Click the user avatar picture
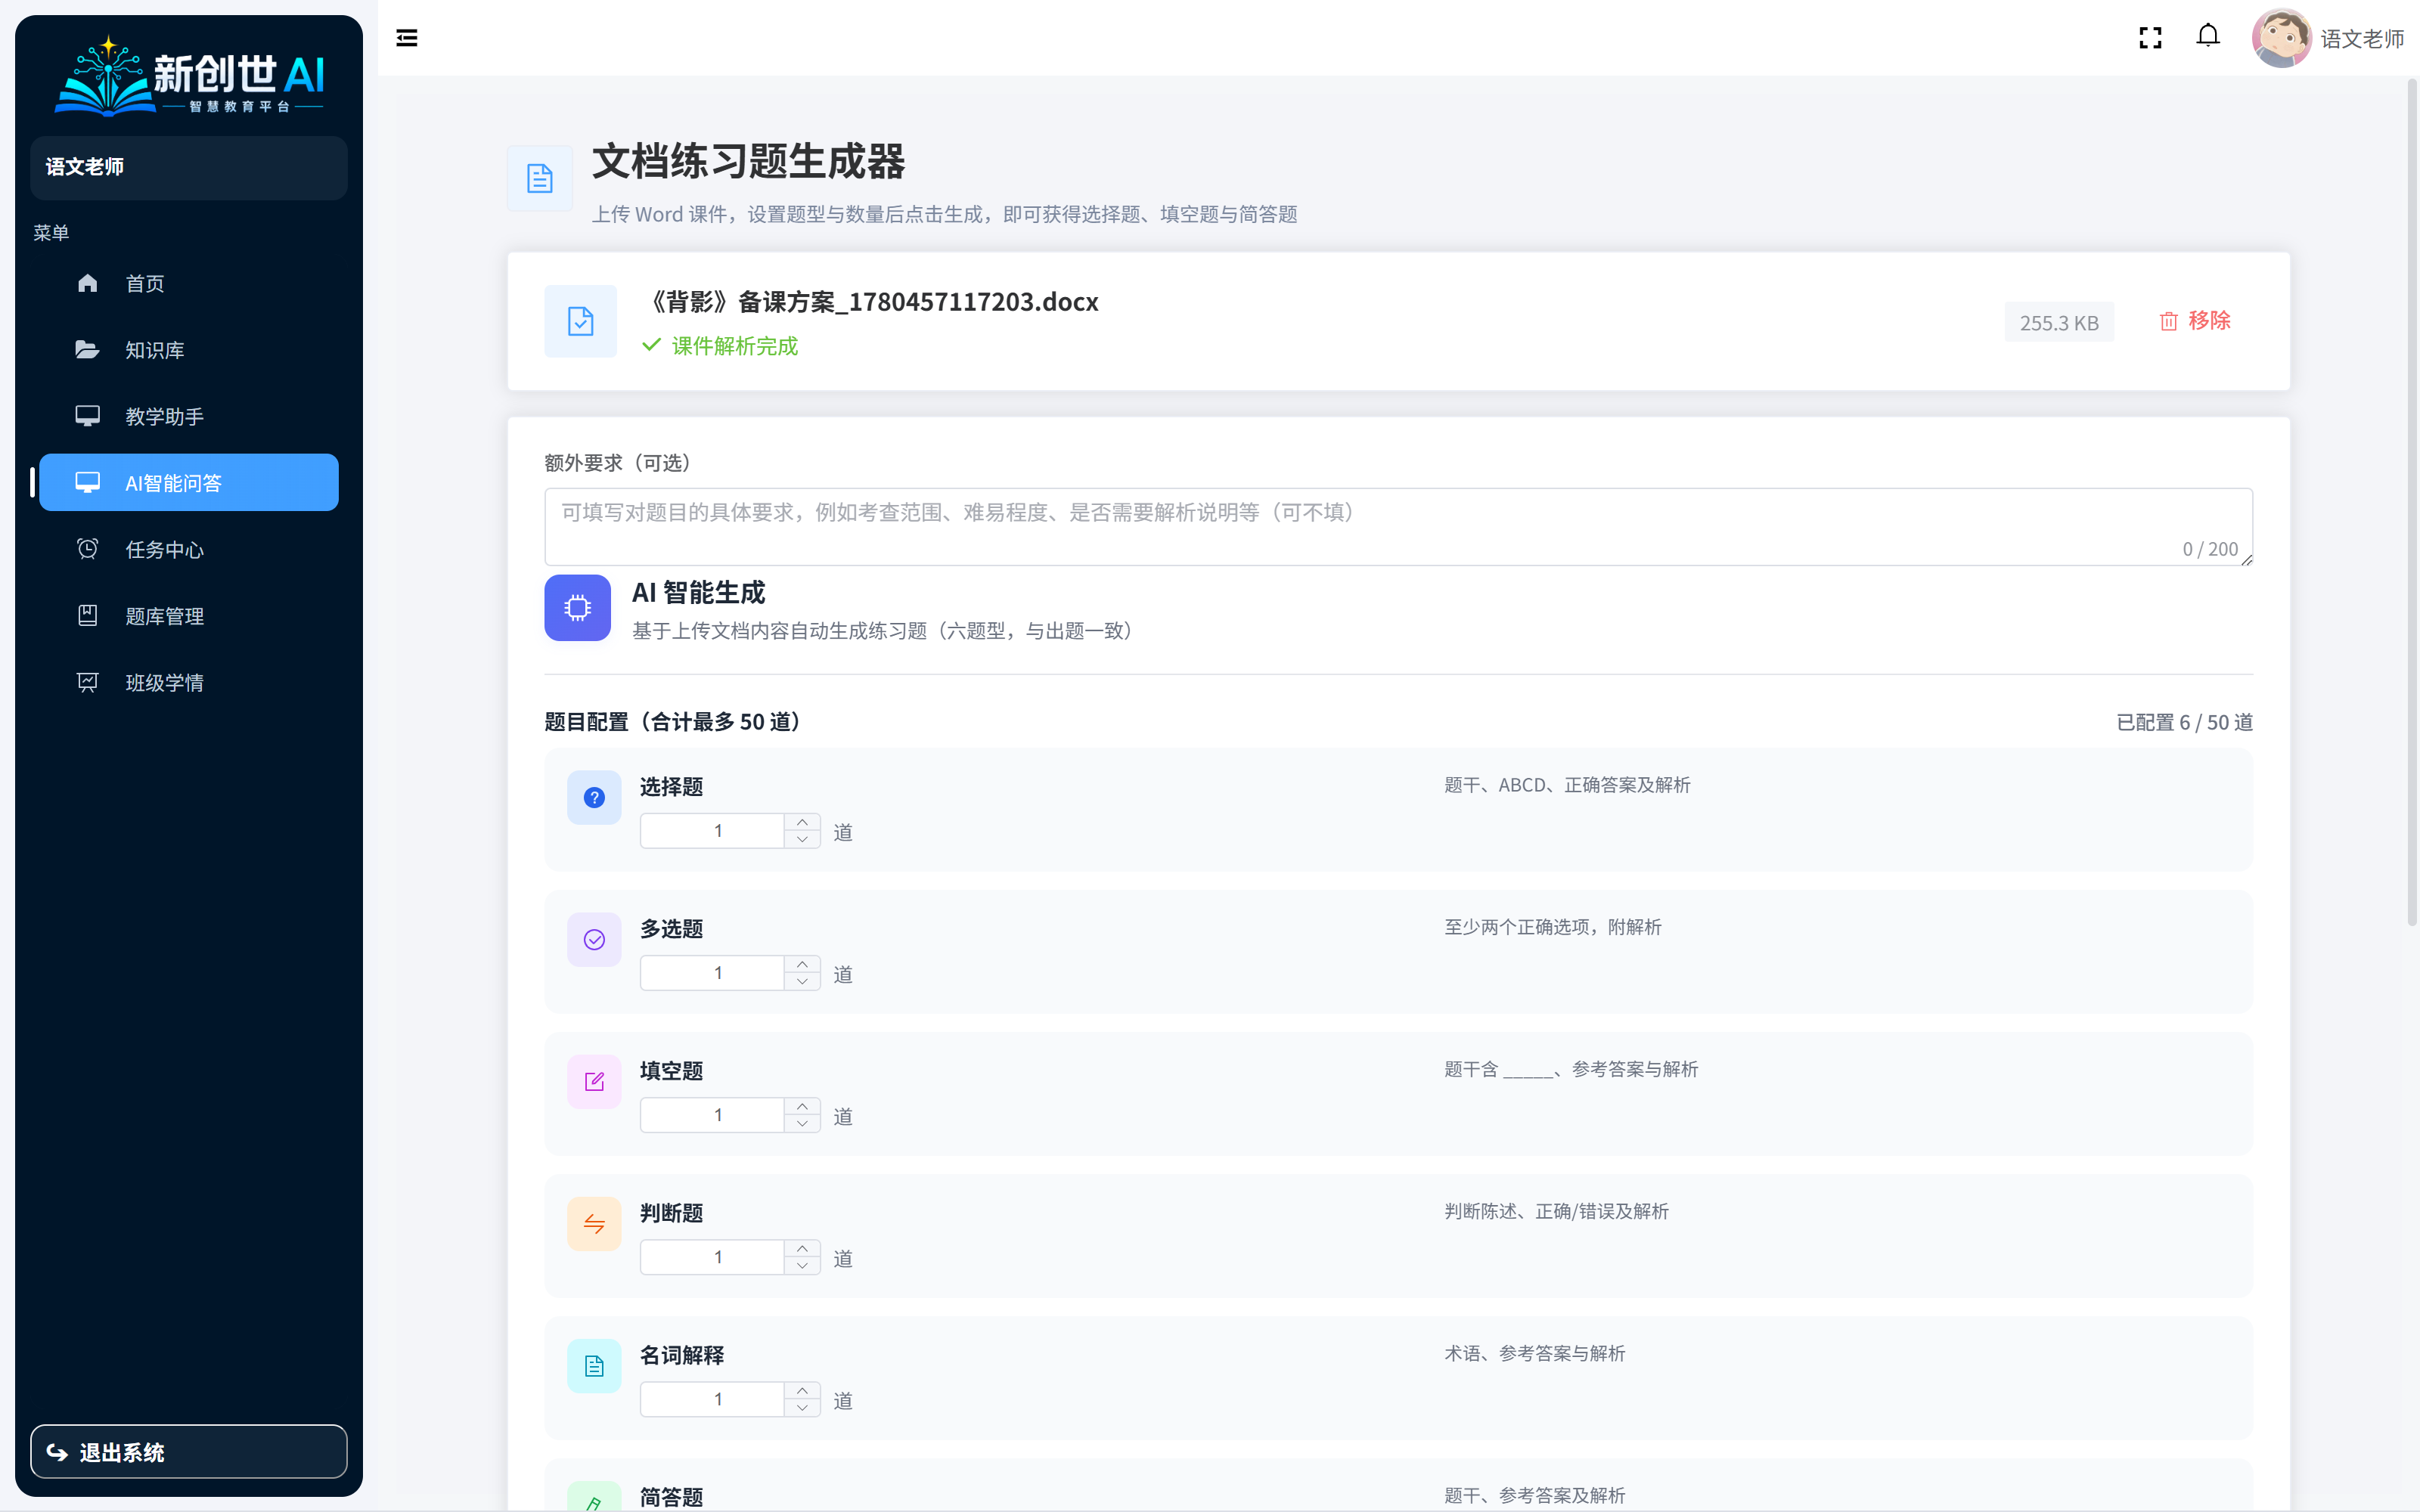Screen dimensions: 2420x1512 click(2281, 38)
